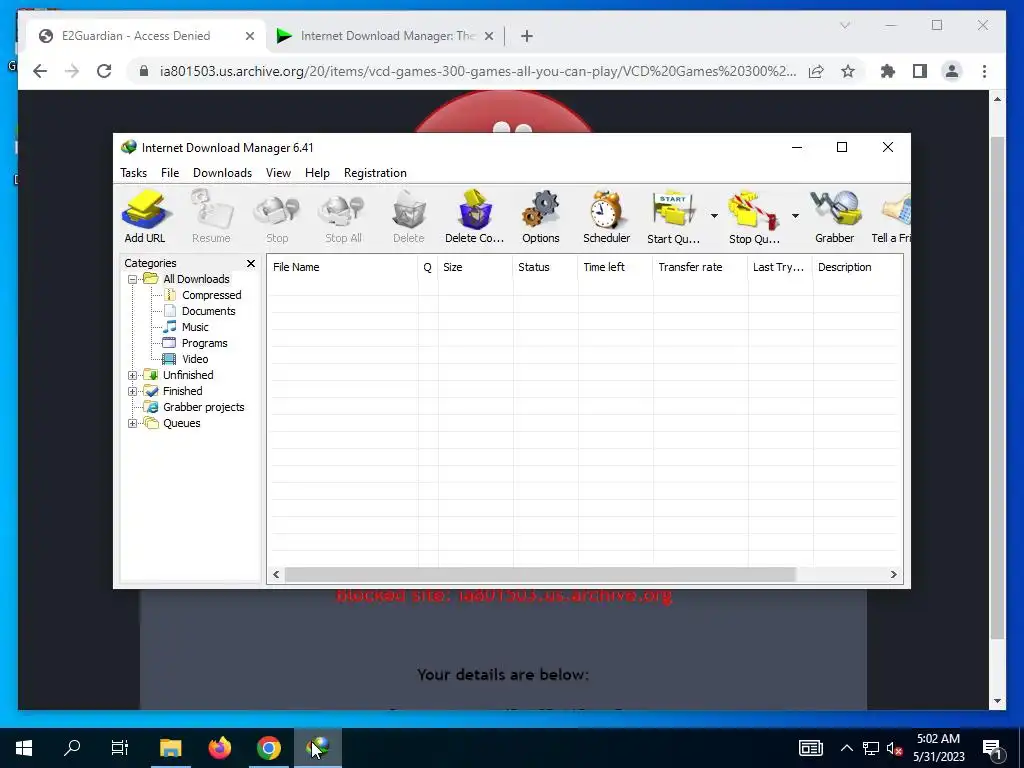Close the E2Guardian Chrome tab
1024x768 pixels.
click(249, 37)
